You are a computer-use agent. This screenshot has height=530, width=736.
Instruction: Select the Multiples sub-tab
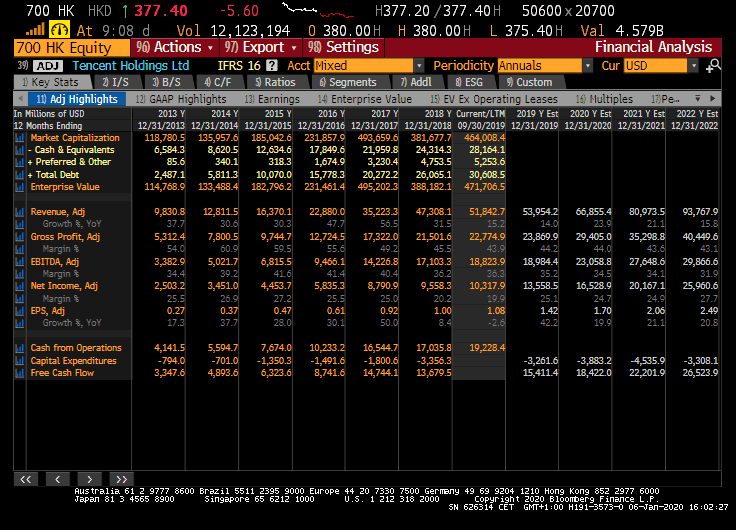605,99
